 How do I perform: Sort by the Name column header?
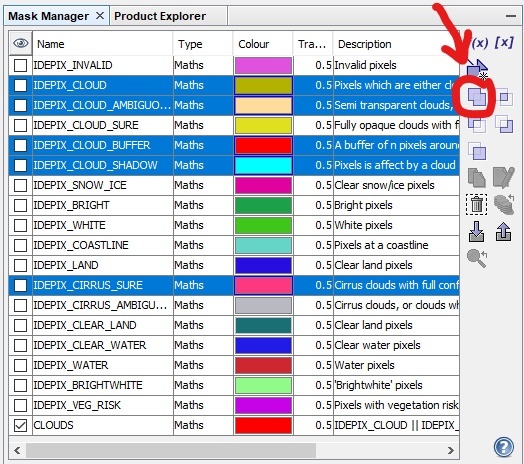pyautogui.click(x=103, y=44)
